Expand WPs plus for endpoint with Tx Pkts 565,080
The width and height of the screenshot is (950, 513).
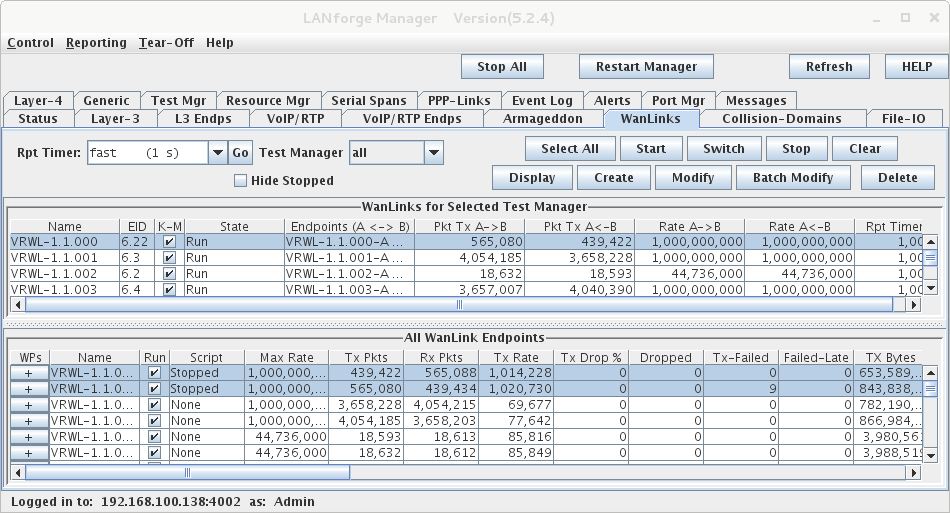point(29,389)
